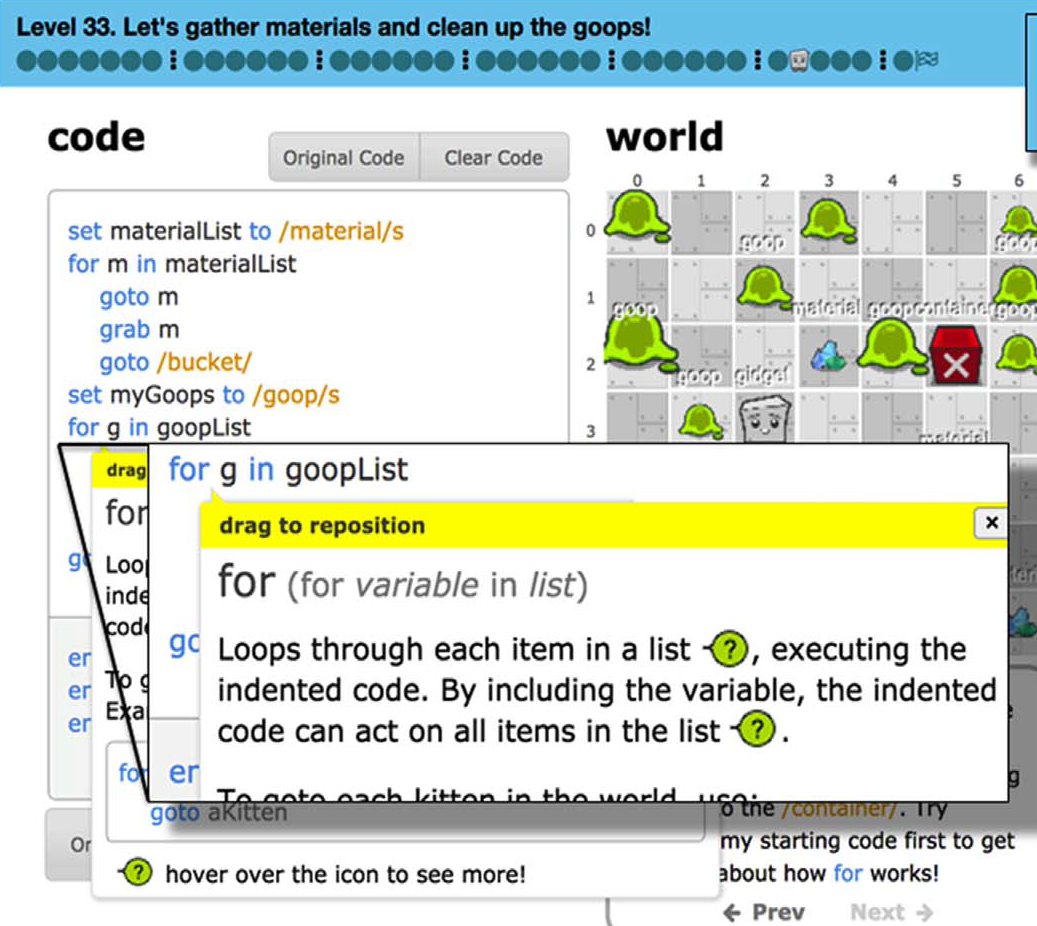Click the Next arrow link

click(x=891, y=912)
